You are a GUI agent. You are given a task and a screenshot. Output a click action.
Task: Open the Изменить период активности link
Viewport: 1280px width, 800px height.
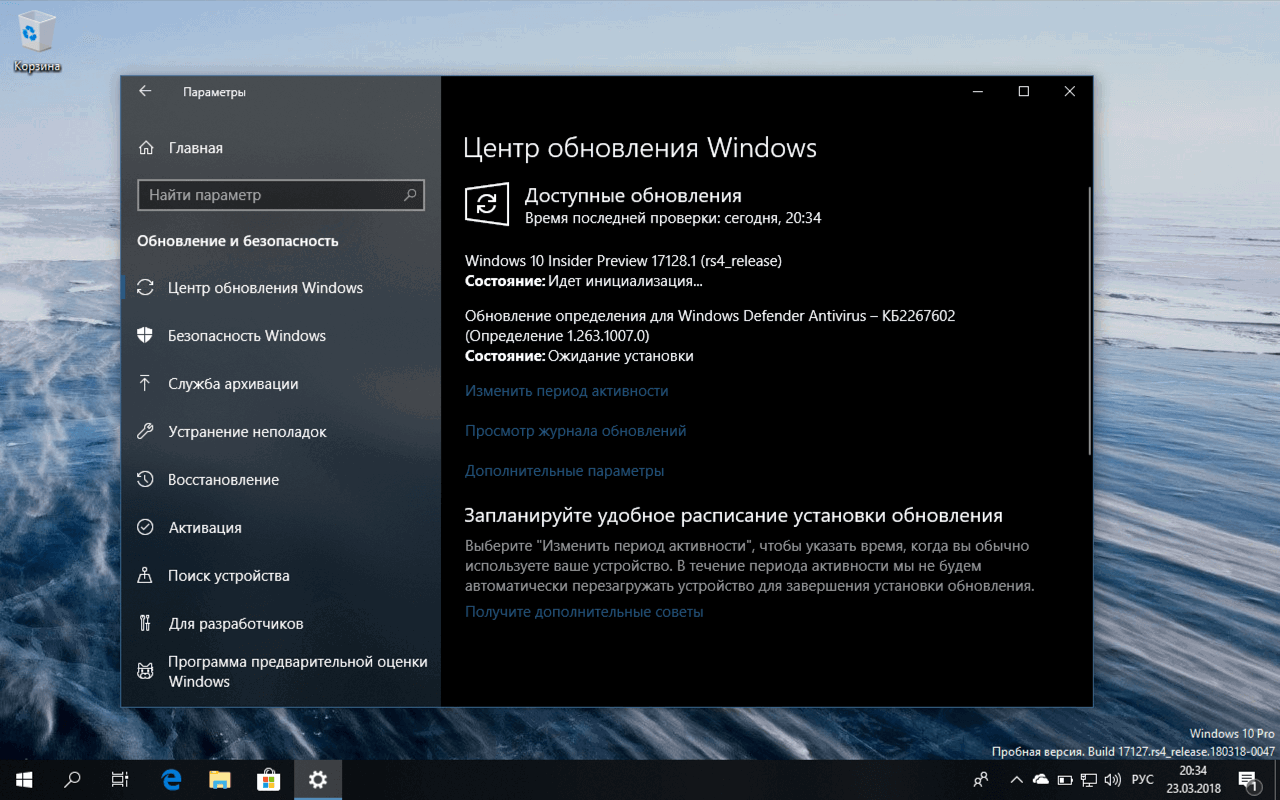[x=566, y=391]
